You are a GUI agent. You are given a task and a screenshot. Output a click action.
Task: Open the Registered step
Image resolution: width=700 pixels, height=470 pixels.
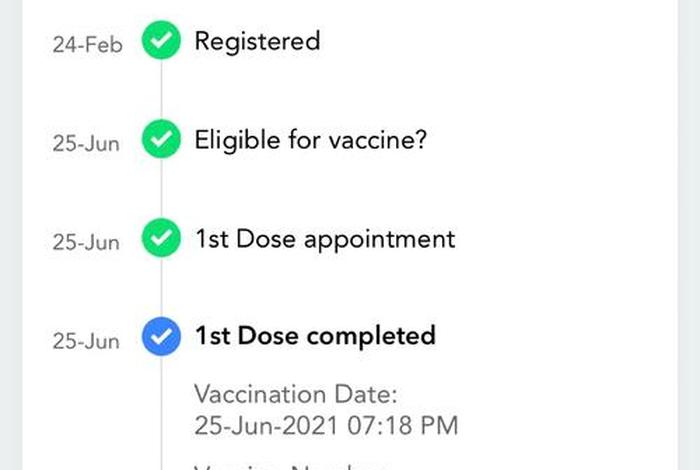[x=257, y=42]
